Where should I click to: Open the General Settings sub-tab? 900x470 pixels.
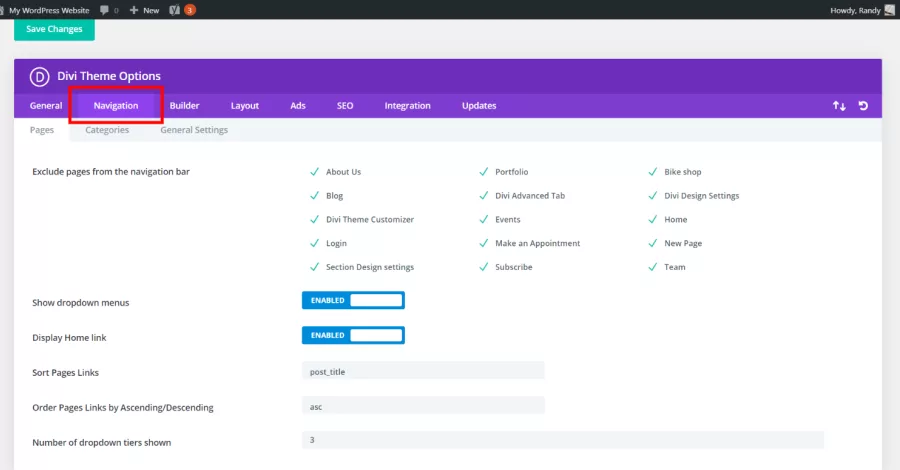coord(194,130)
